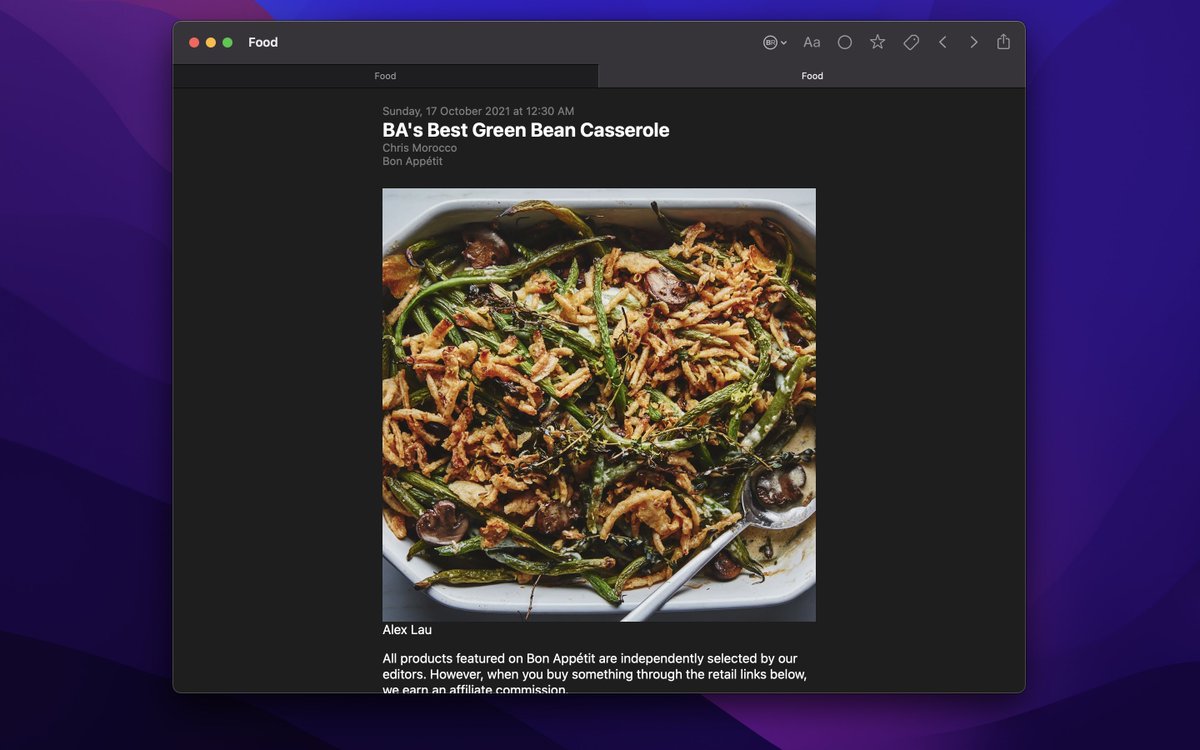Open the tag editor icon
This screenshot has height=750, width=1200.
coord(911,42)
